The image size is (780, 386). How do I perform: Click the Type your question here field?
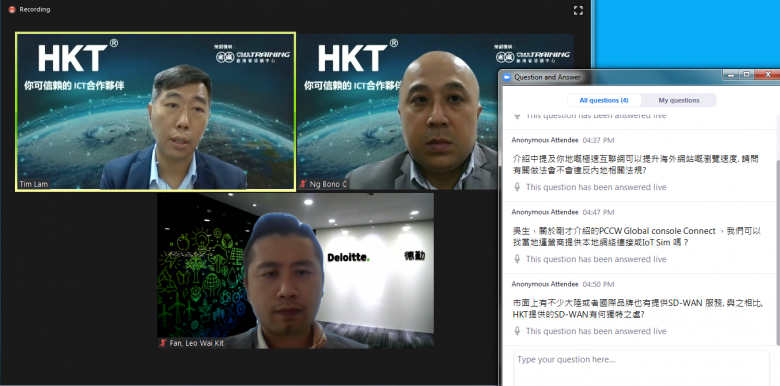point(641,368)
